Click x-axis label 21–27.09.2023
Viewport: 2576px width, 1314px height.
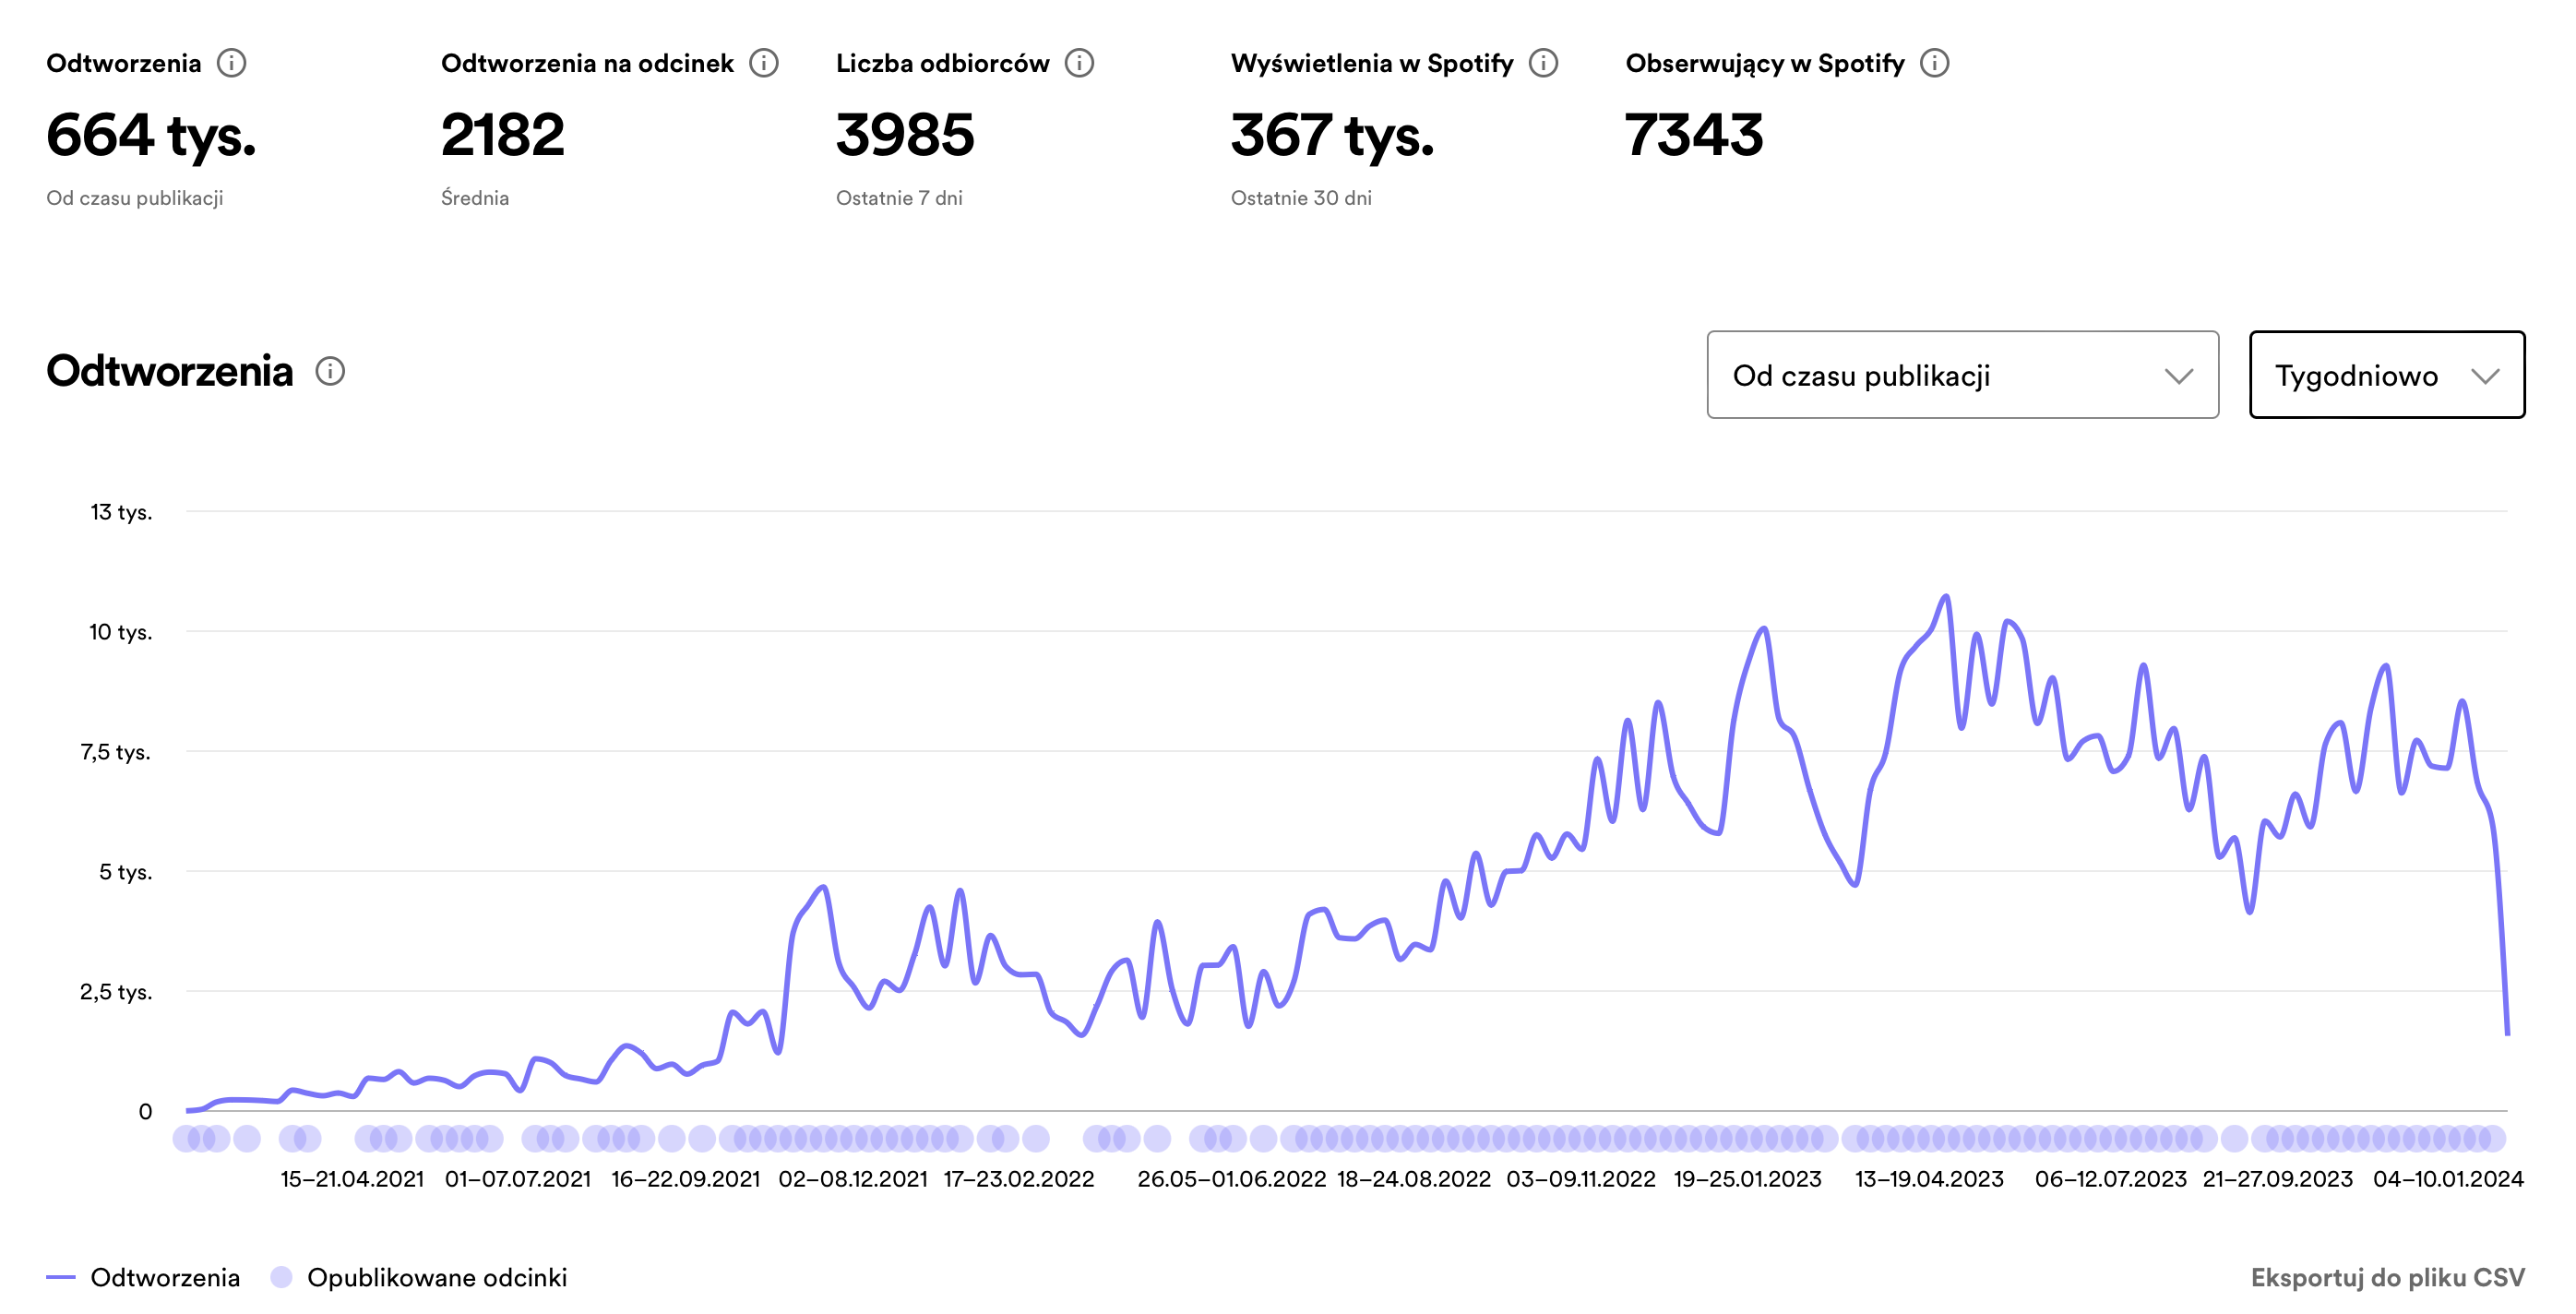pos(2278,1179)
